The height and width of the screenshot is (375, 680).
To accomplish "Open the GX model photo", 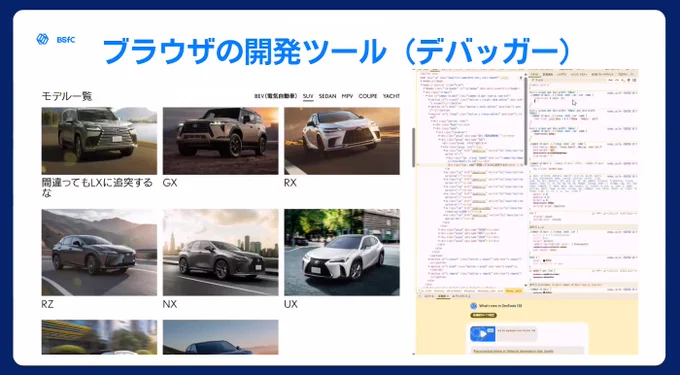I will [220, 141].
